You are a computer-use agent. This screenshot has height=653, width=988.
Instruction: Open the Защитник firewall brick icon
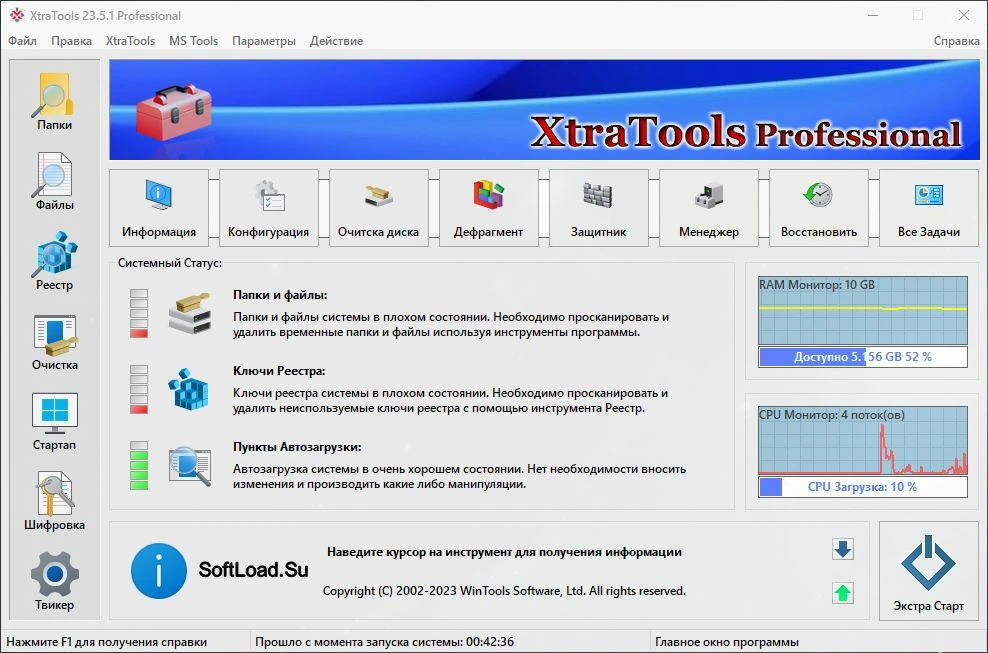(598, 196)
